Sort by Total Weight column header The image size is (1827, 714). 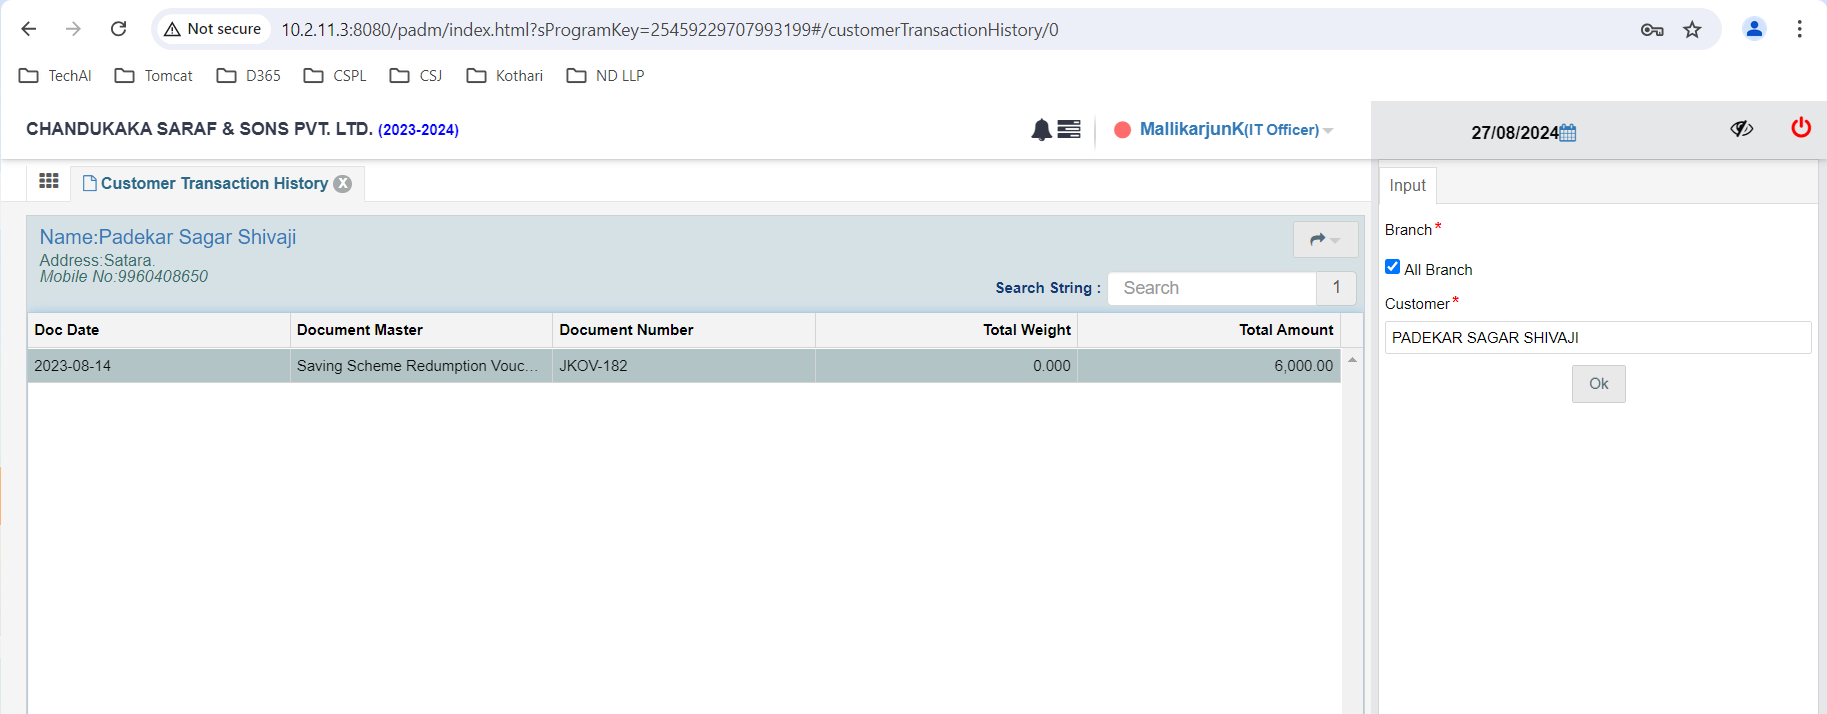pos(946,330)
